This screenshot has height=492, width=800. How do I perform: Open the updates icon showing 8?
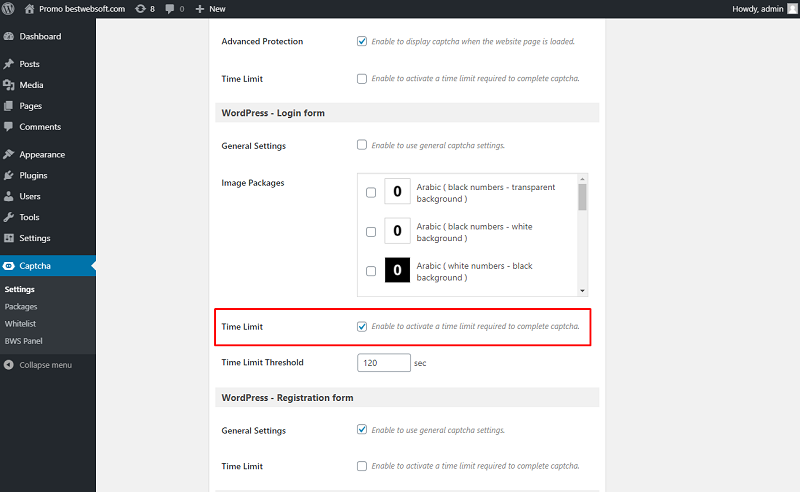pos(140,9)
